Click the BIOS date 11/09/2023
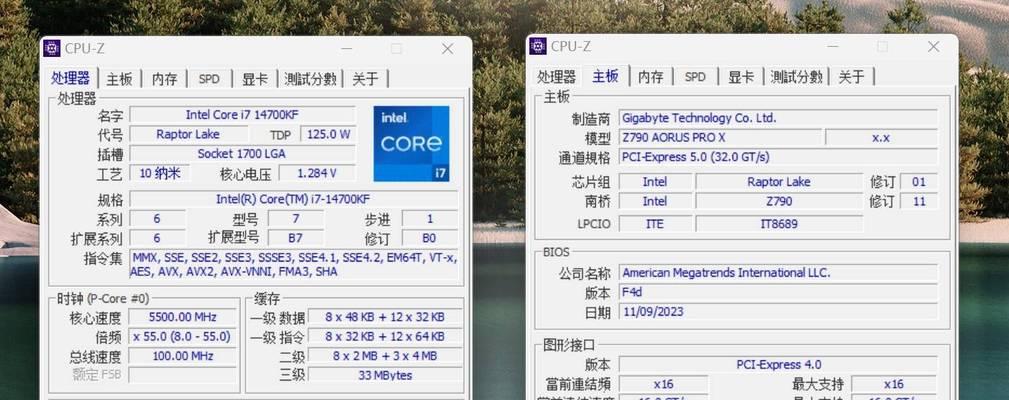Image resolution: width=1009 pixels, height=400 pixels. 778,312
